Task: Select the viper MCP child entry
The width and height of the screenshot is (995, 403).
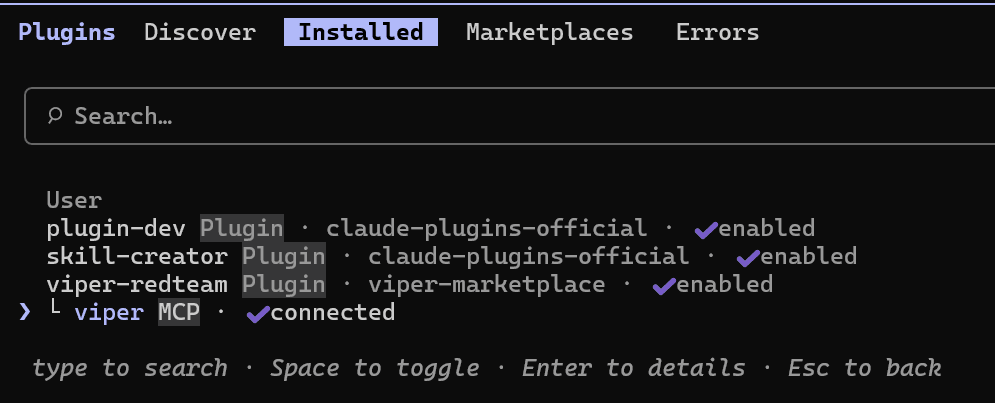Action: (109, 313)
